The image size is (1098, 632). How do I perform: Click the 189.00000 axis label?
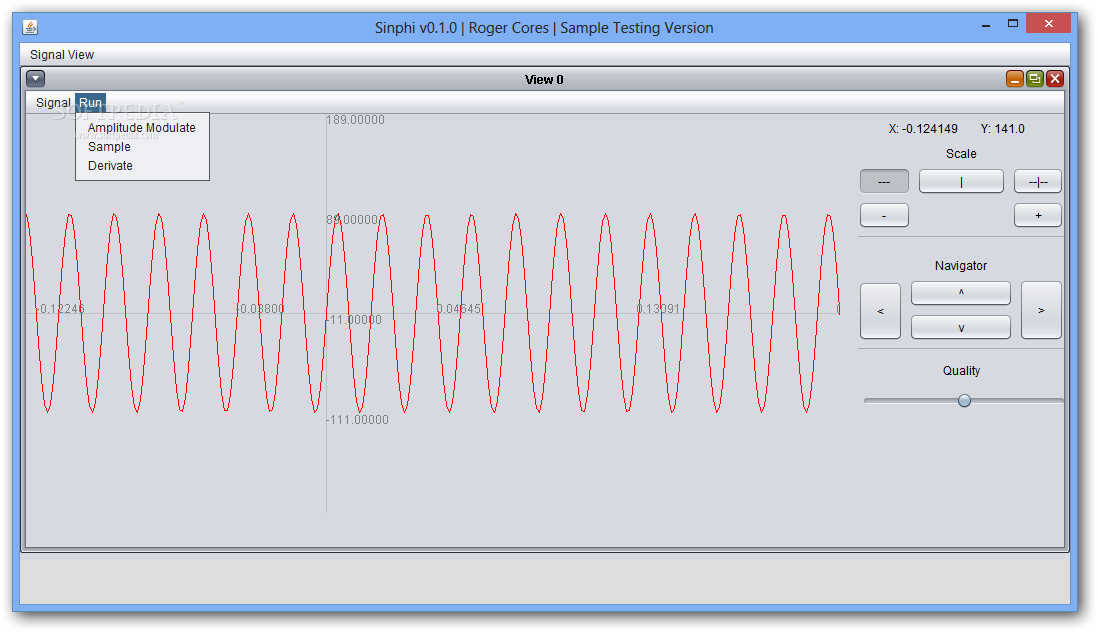pyautogui.click(x=356, y=120)
